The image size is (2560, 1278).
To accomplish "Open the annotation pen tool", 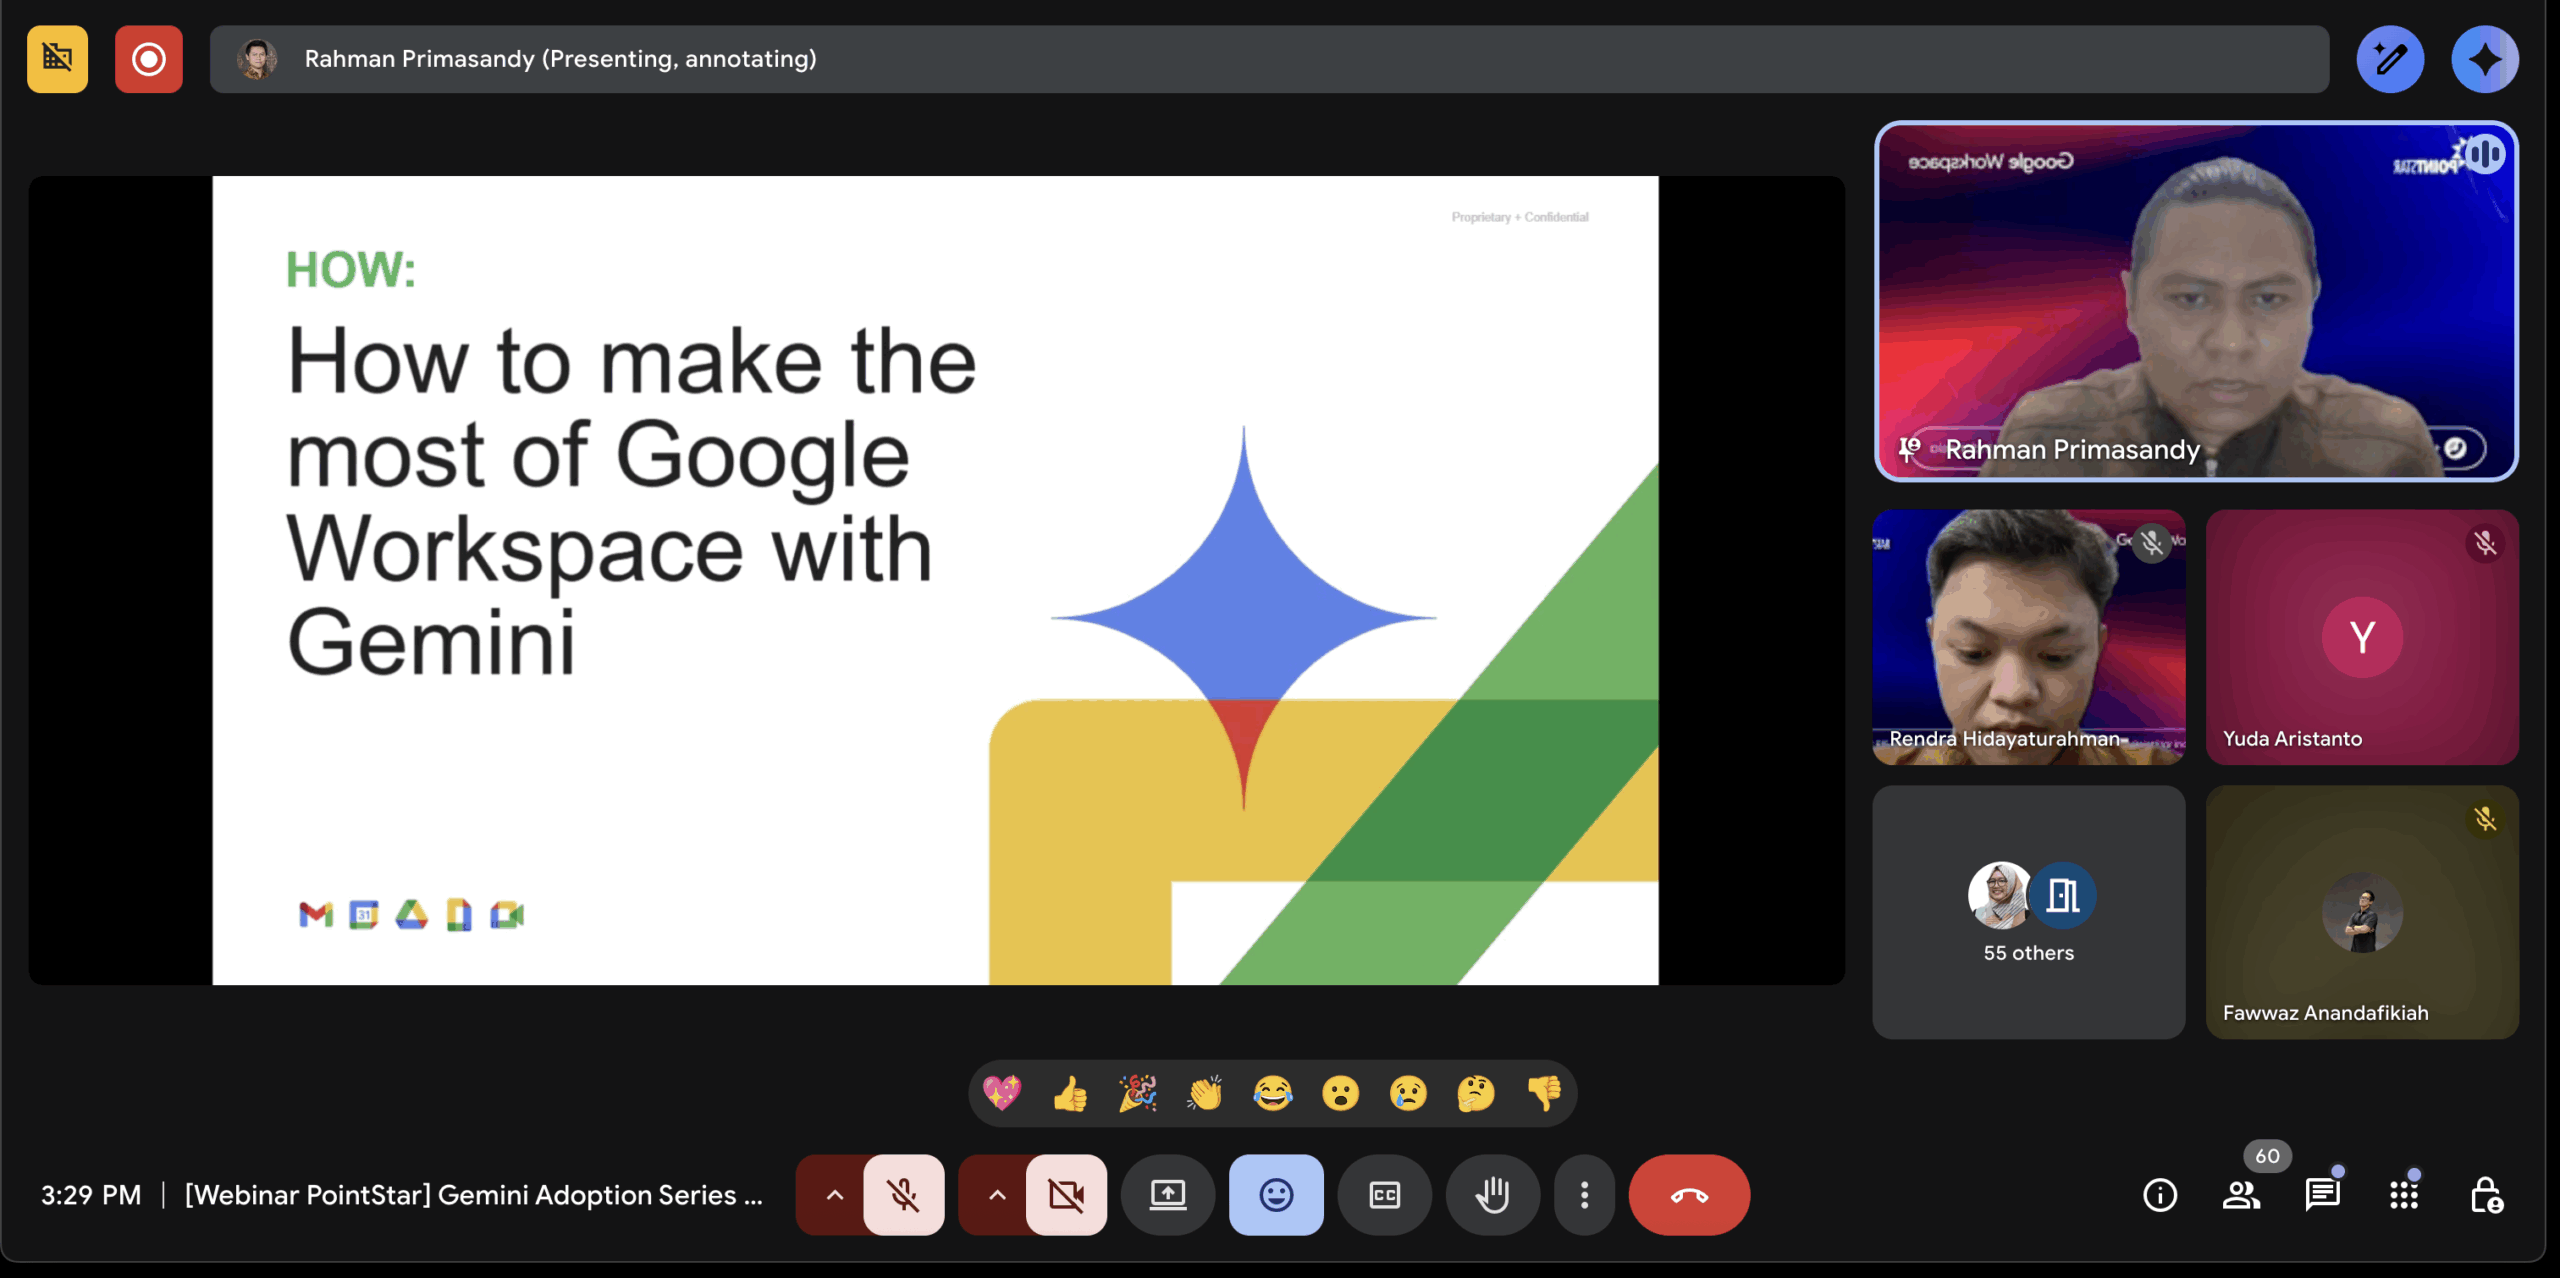I will (2389, 60).
